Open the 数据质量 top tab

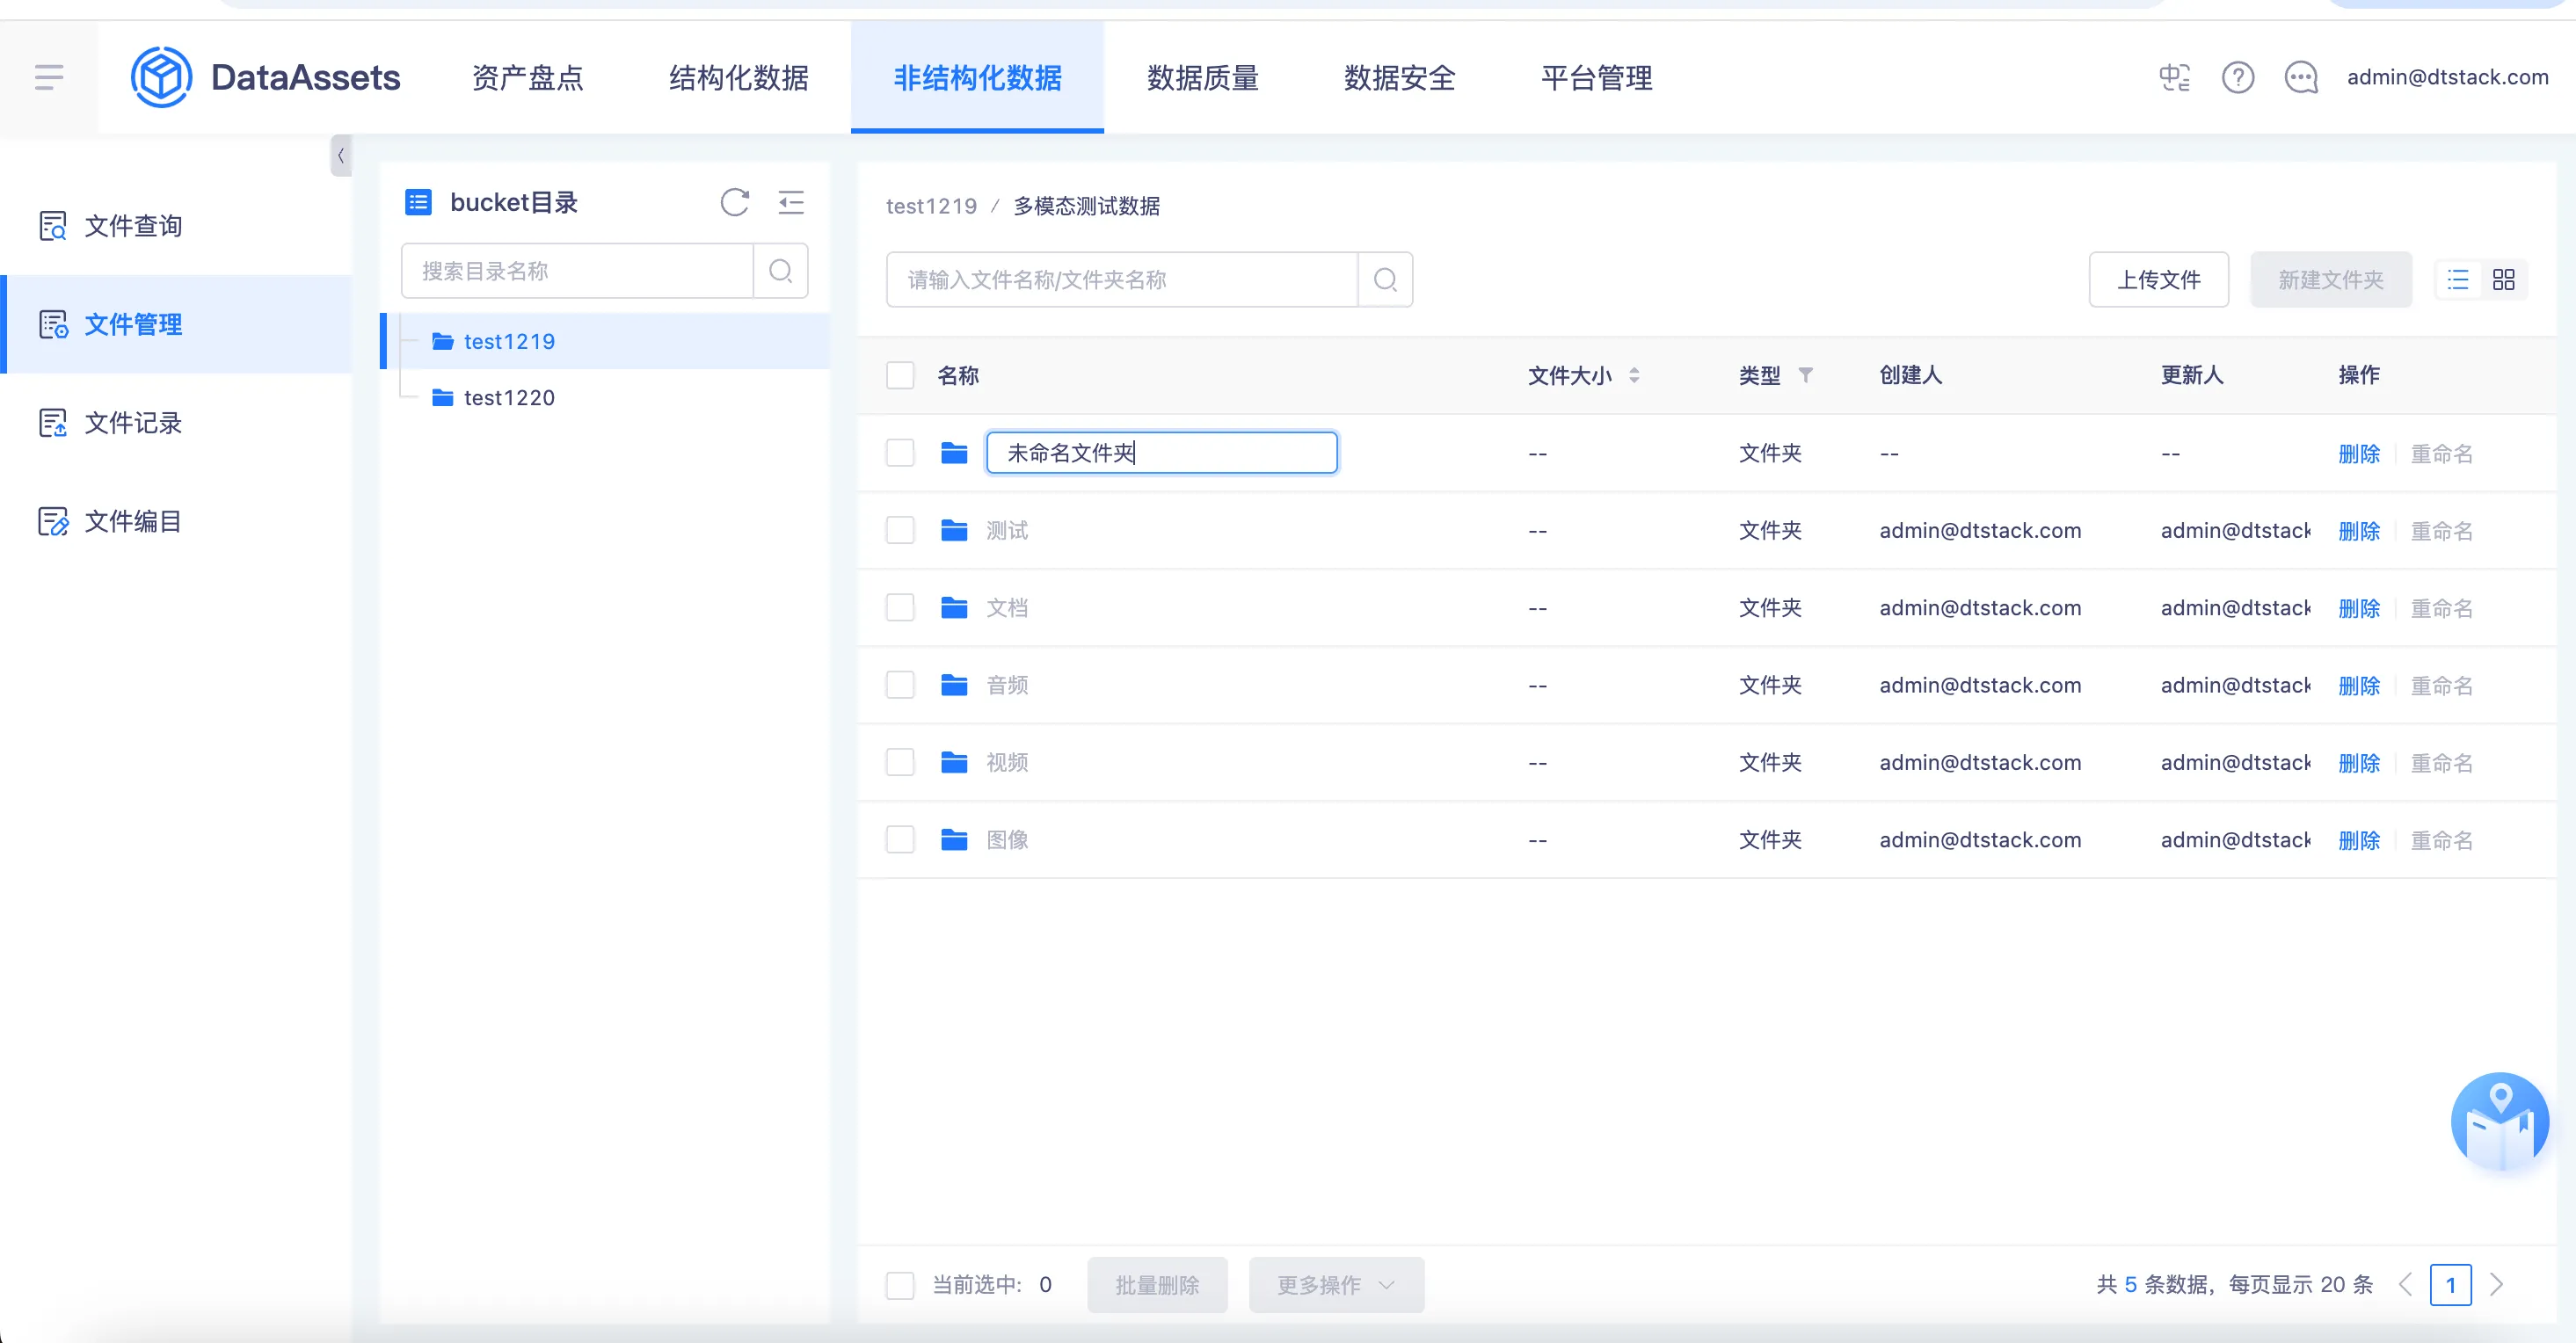point(1202,77)
